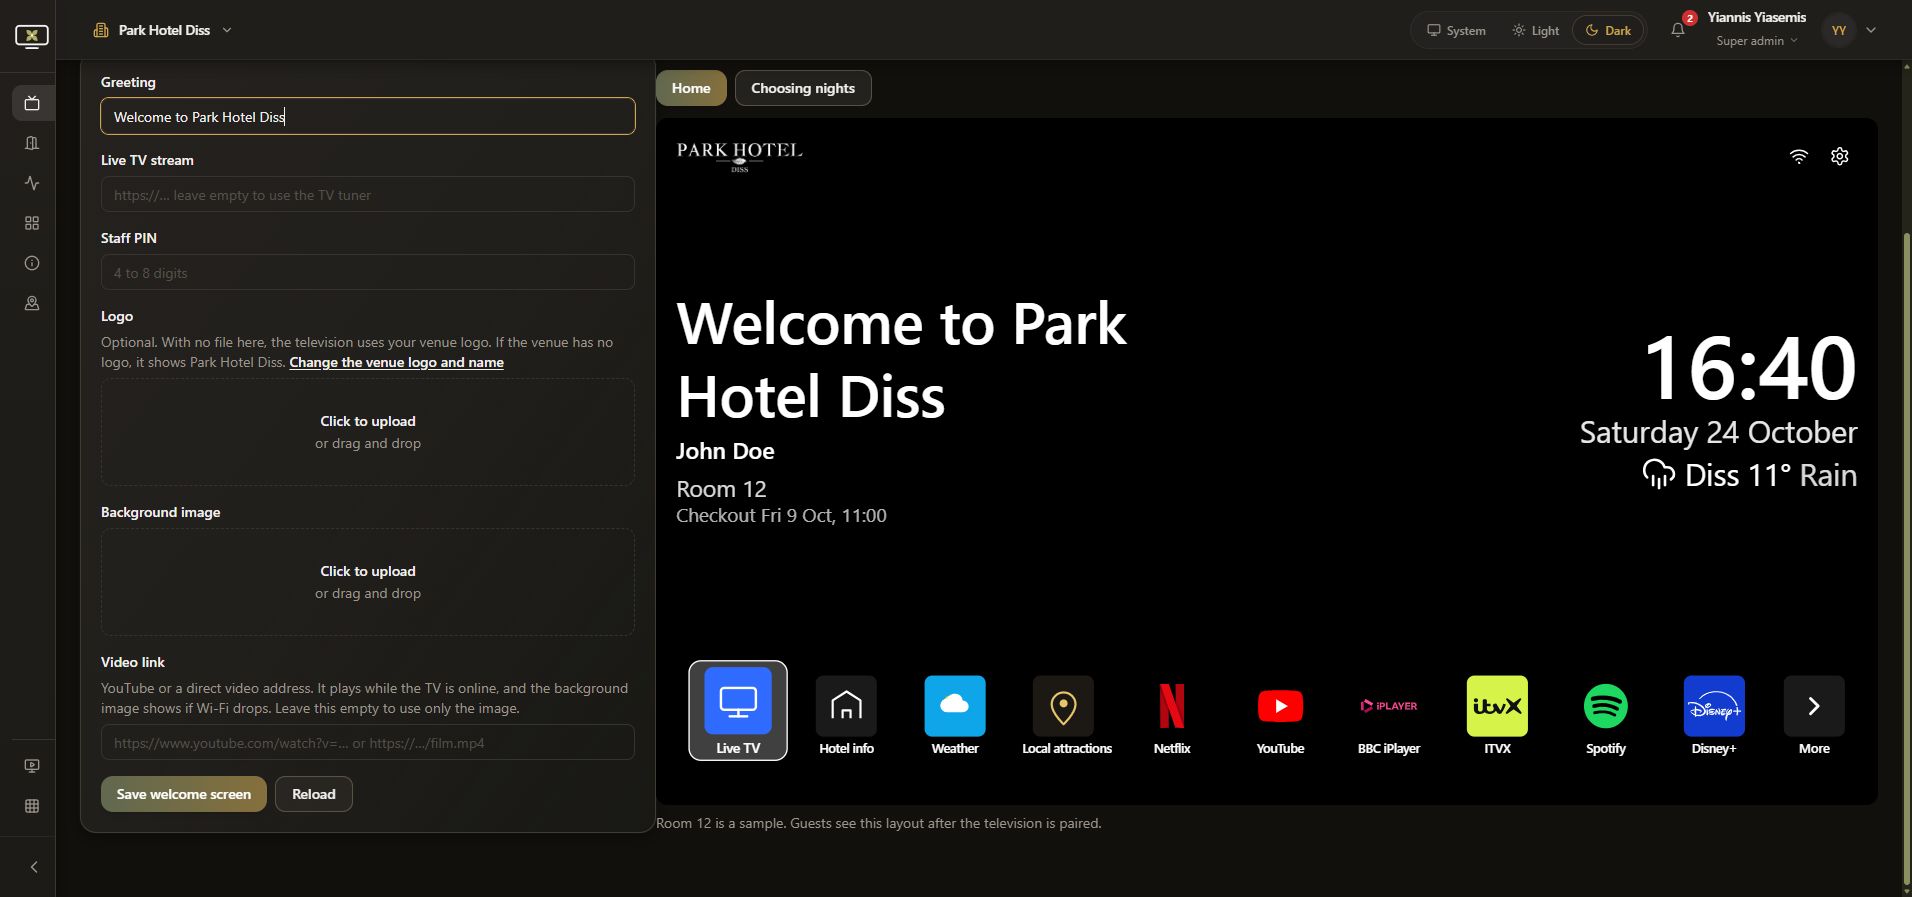Open the Disney+ tile
Image resolution: width=1912 pixels, height=897 pixels.
[1714, 715]
